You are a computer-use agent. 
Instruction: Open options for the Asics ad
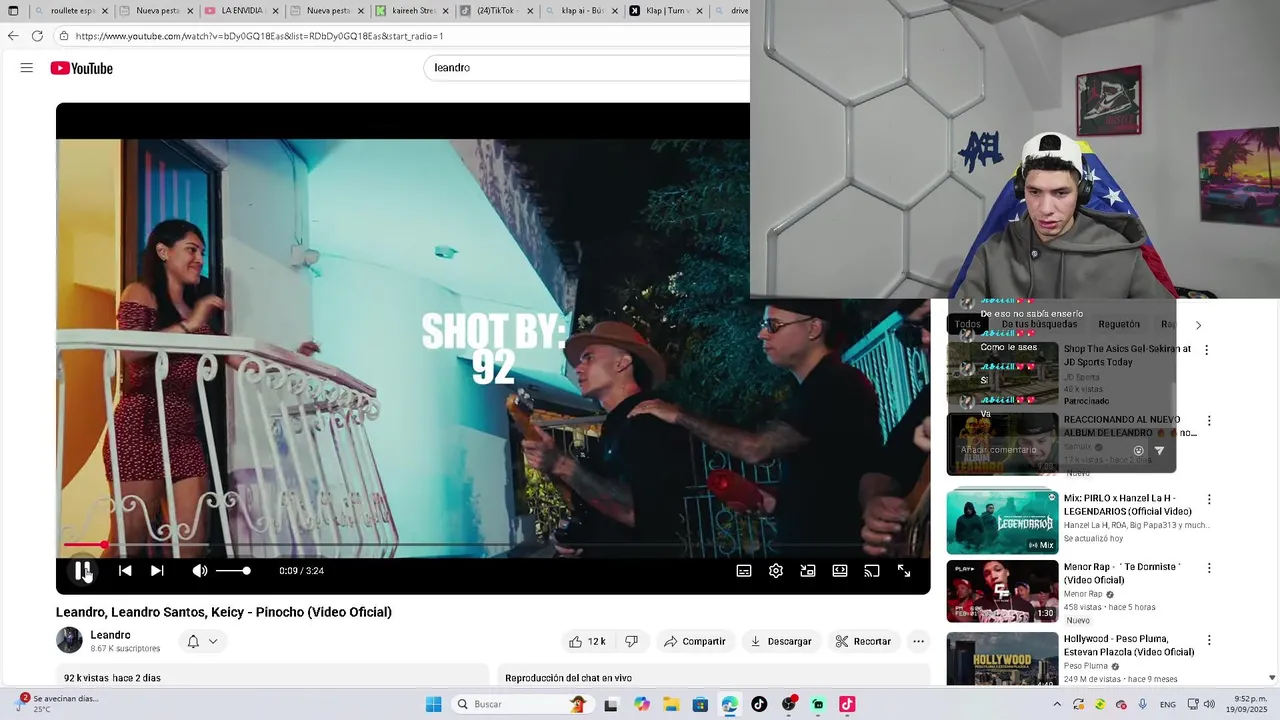[x=1206, y=350]
